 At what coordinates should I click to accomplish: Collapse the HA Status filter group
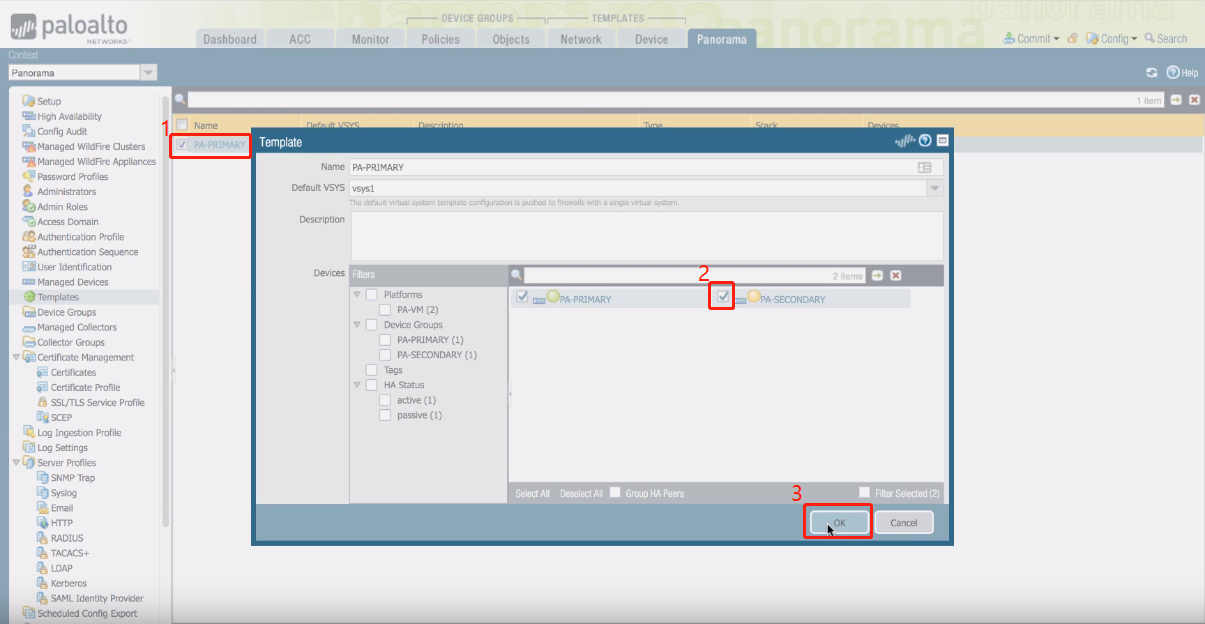(x=357, y=385)
